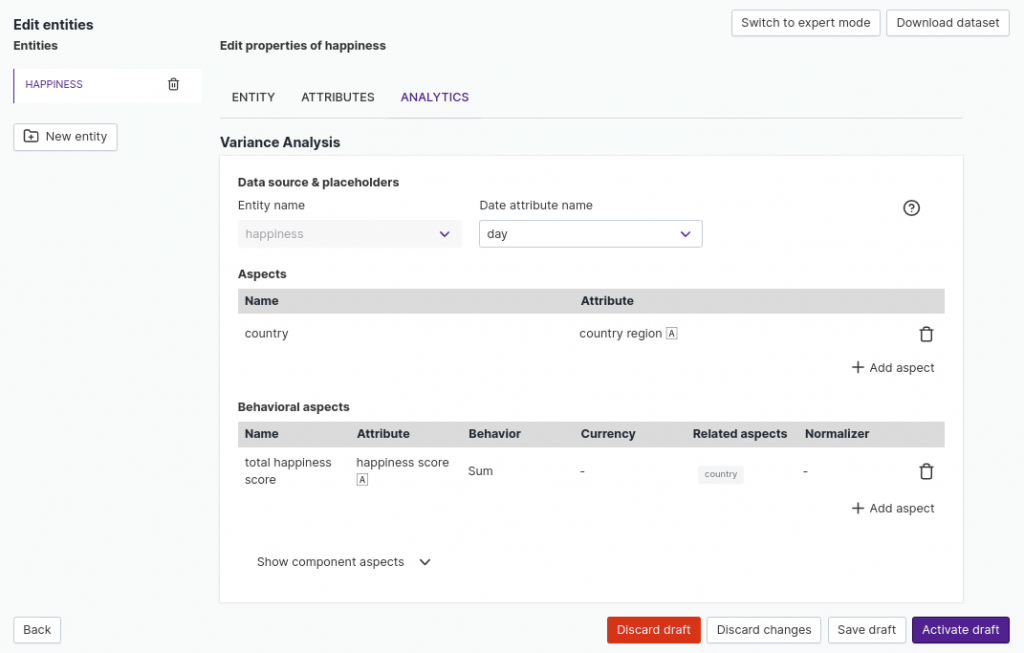Delete the HAPPINESS entity with trash icon
Screen dimensions: 1024x653
click(173, 84)
